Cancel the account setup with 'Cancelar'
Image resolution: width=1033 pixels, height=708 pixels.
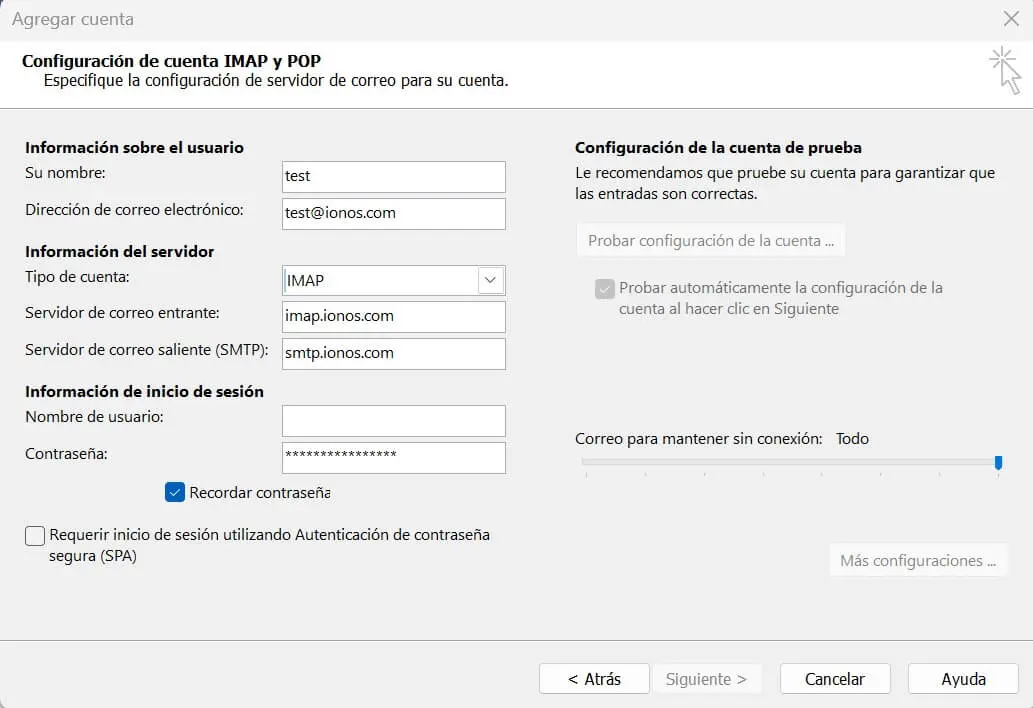(834, 678)
